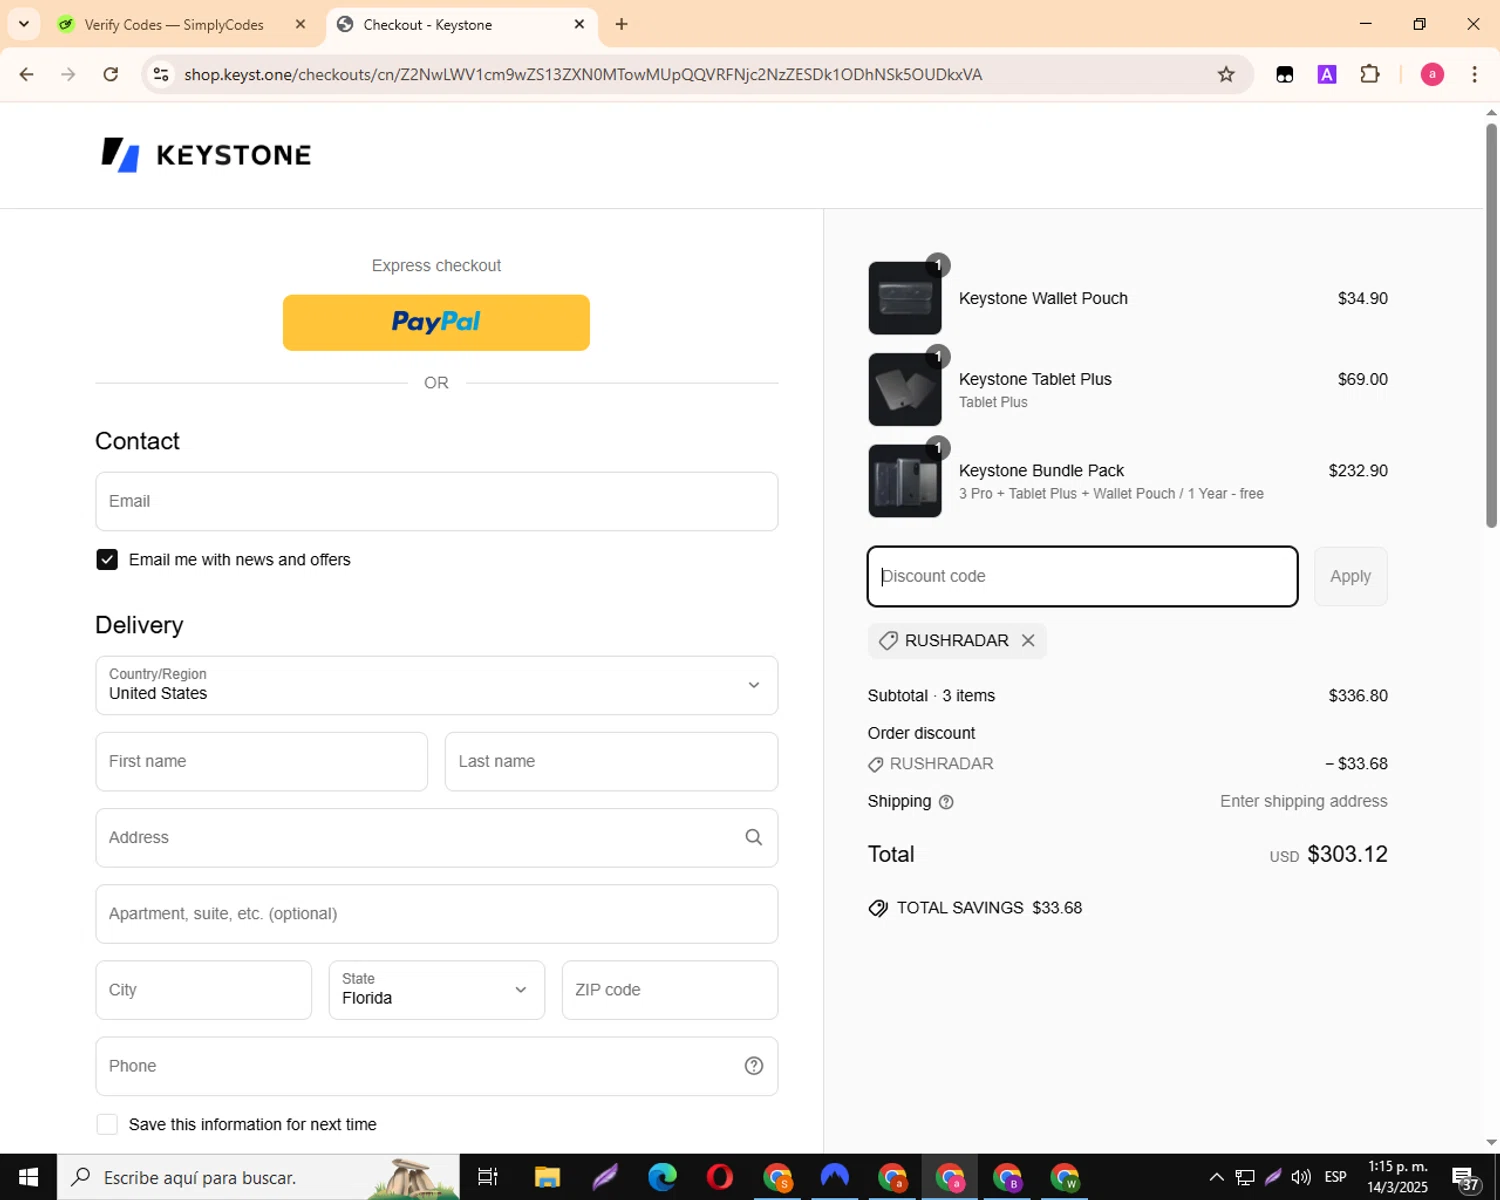The width and height of the screenshot is (1500, 1200).
Task: Open Microsoft Edge from taskbar
Action: coord(662,1177)
